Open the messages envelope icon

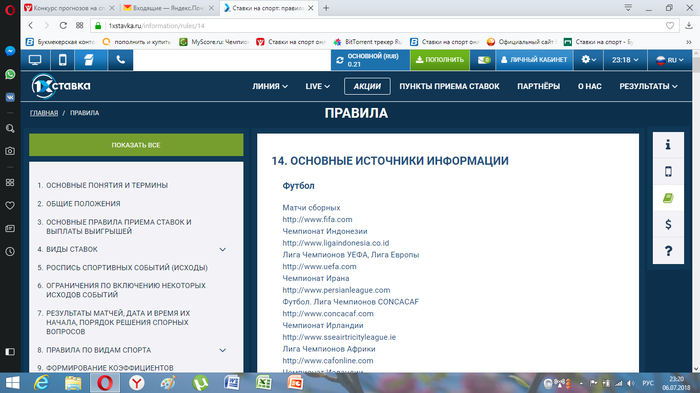click(x=483, y=60)
